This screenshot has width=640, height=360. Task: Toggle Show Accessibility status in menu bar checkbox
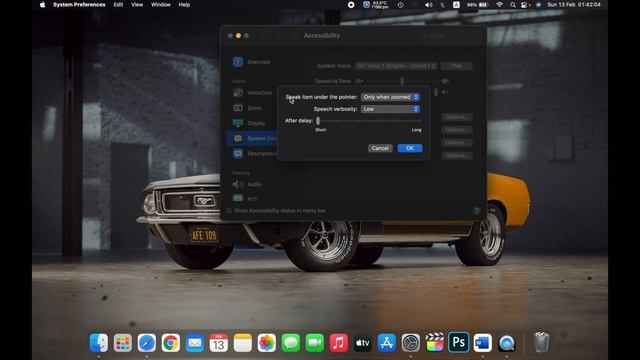[229, 211]
